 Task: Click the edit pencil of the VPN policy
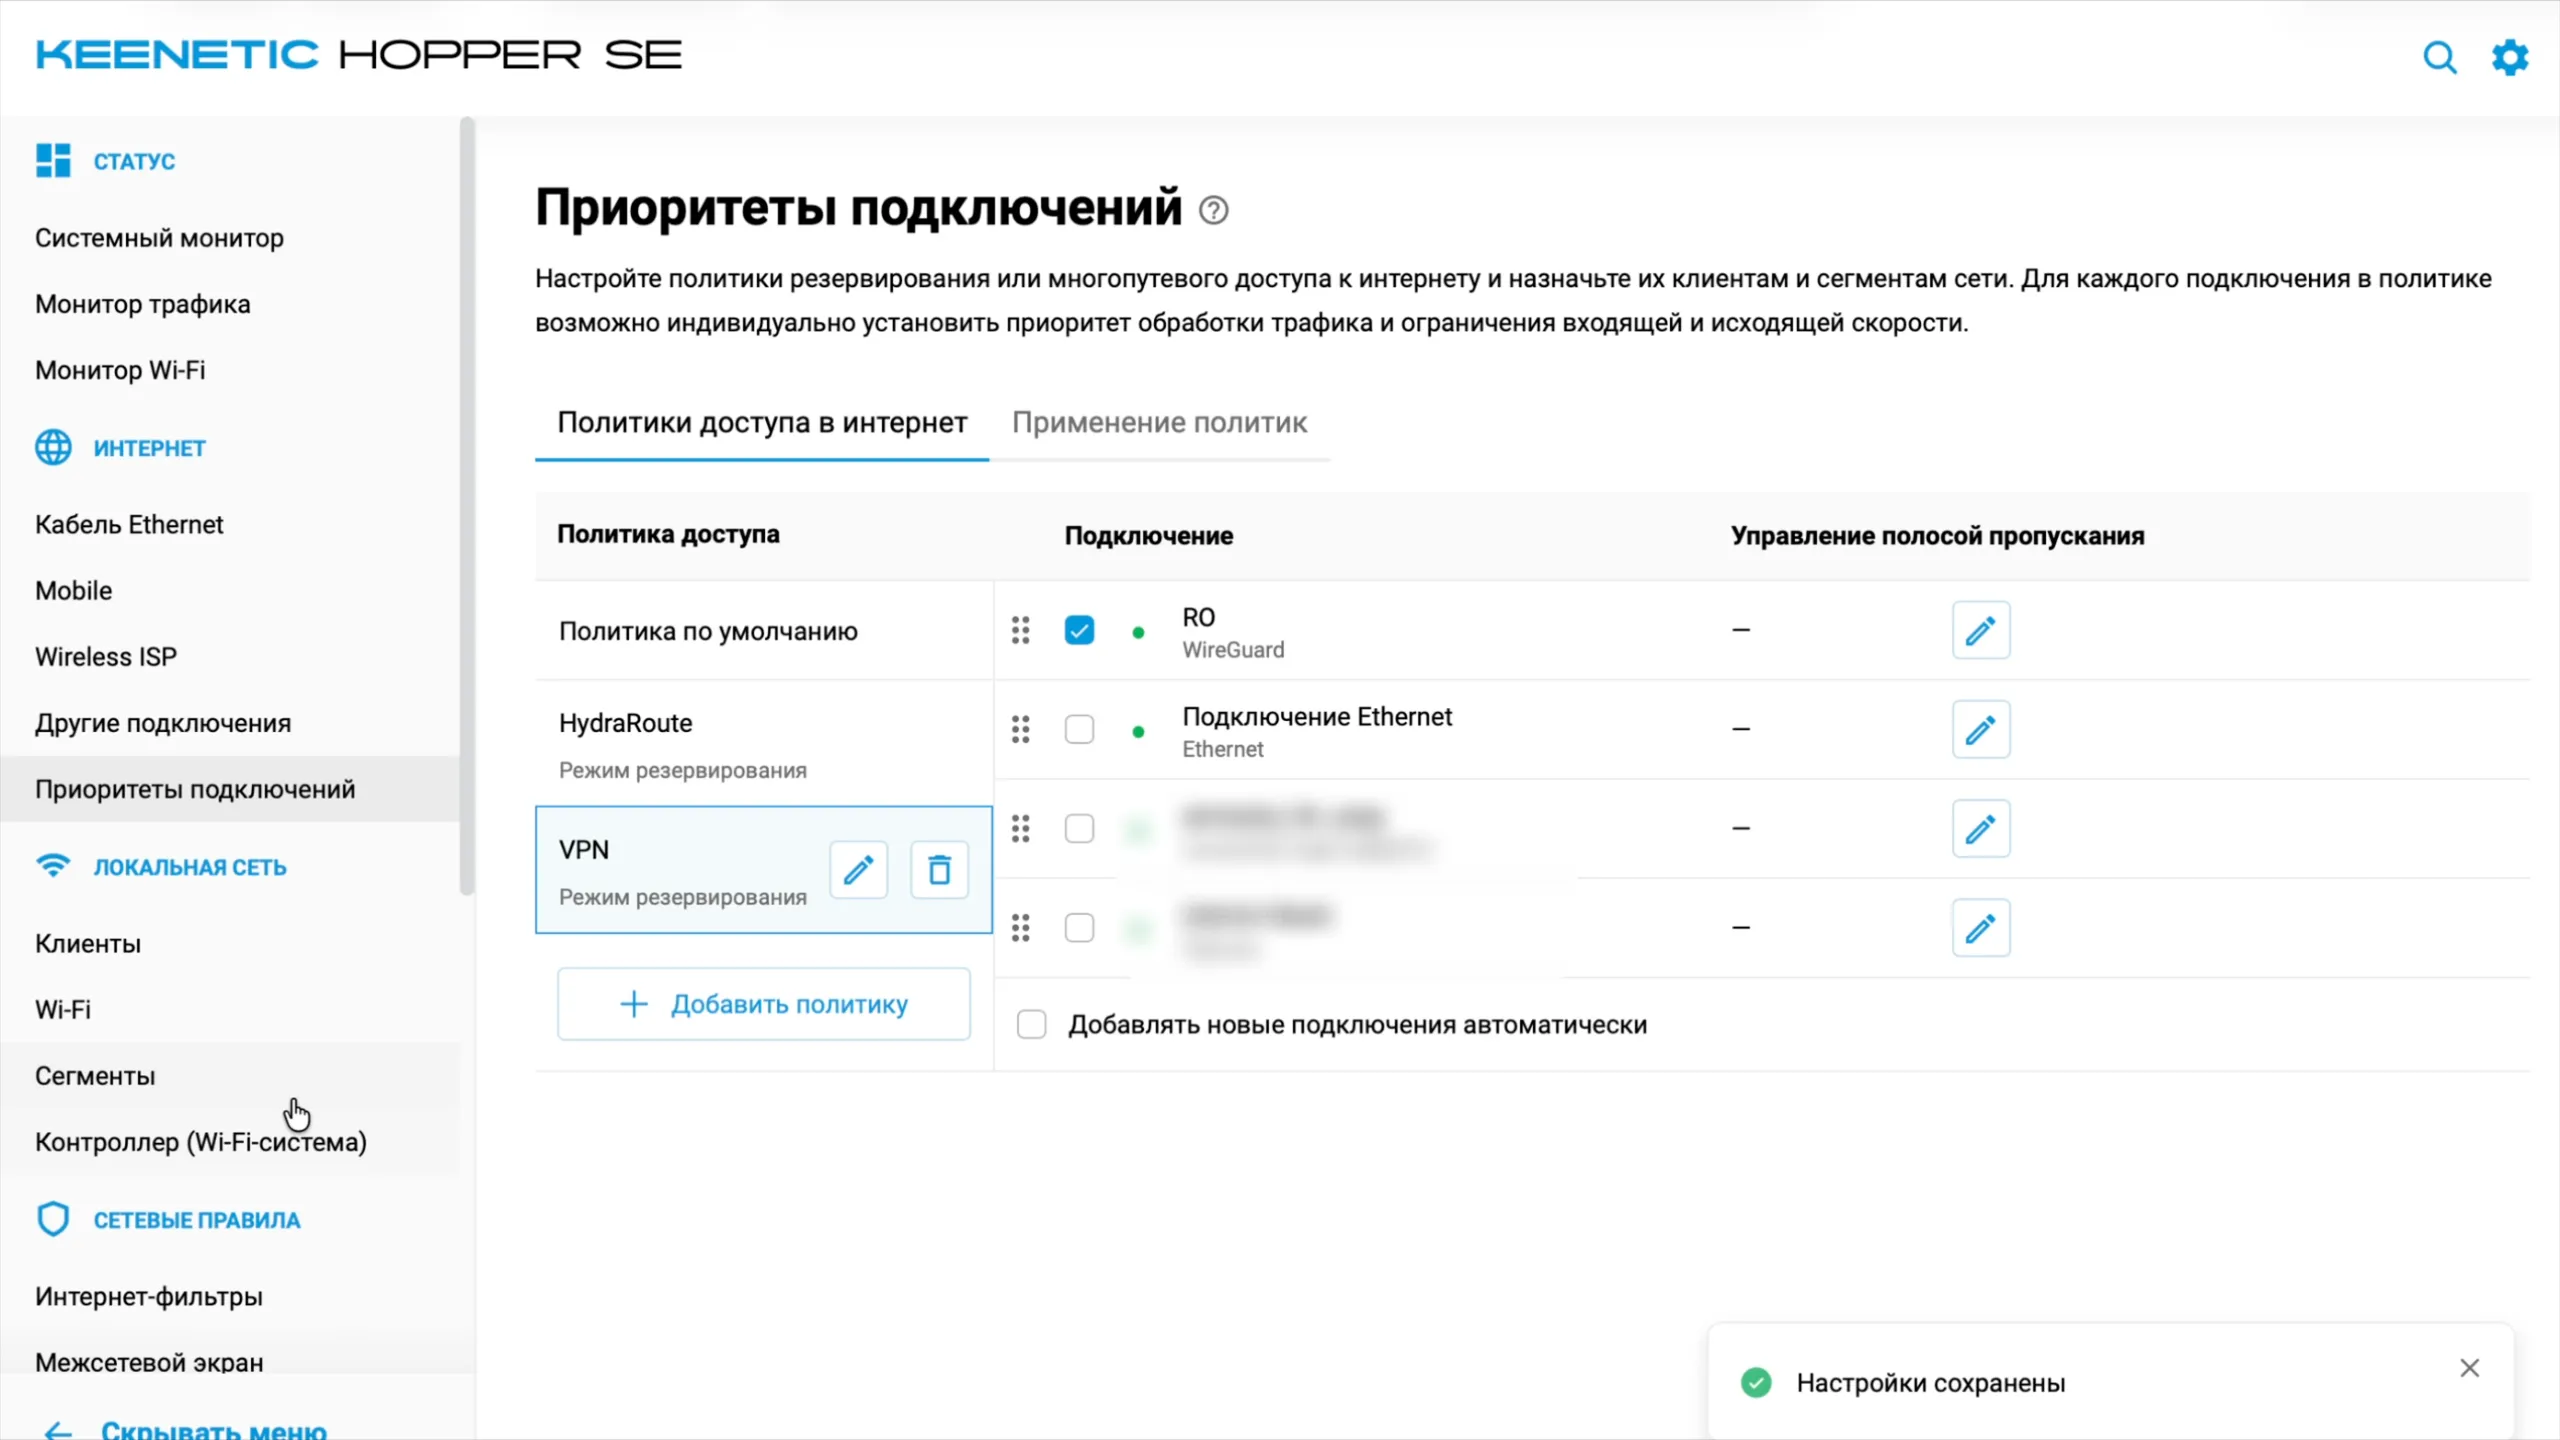coord(858,870)
